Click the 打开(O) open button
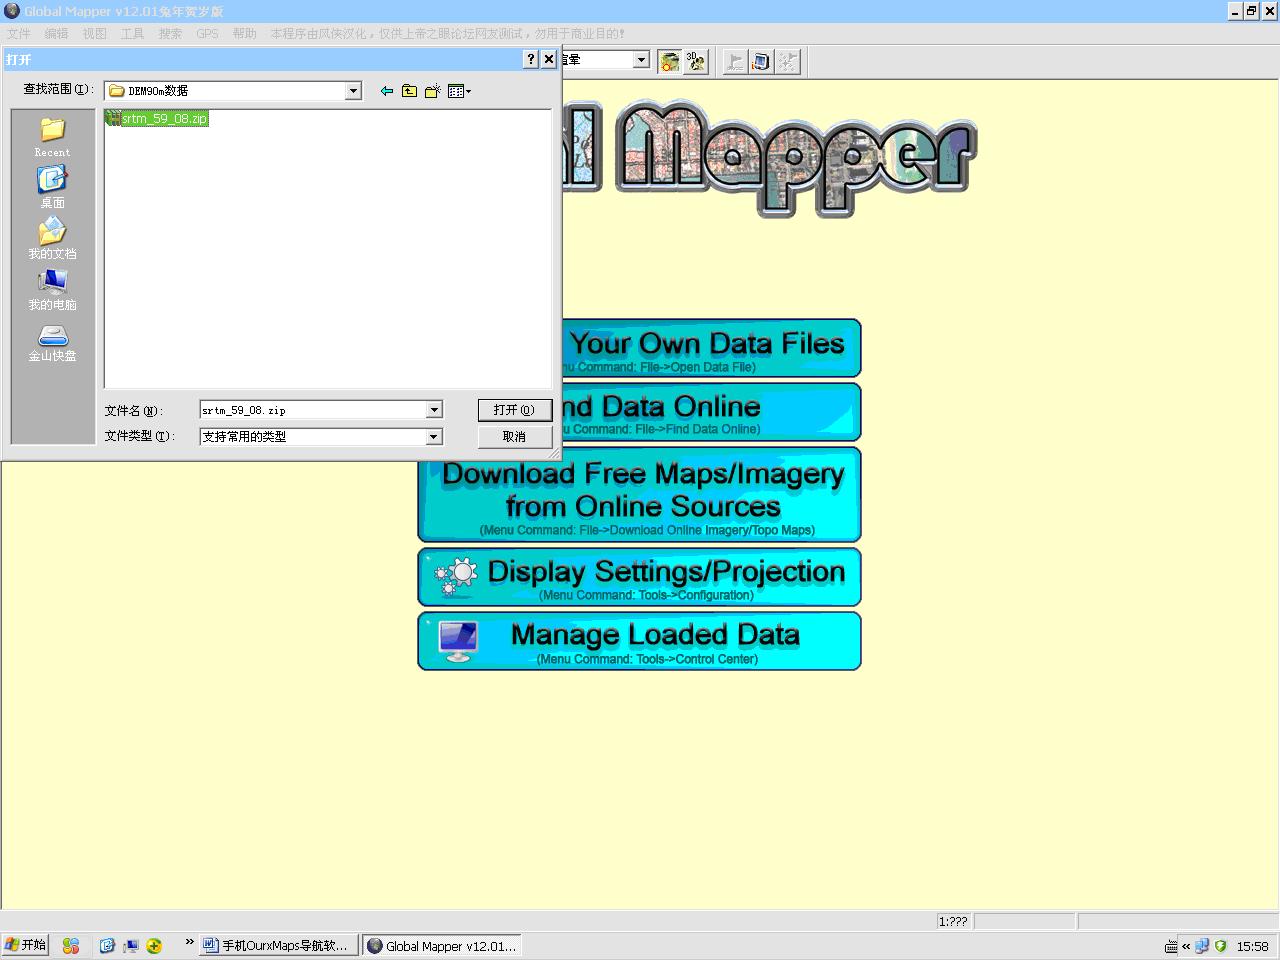Image resolution: width=1280 pixels, height=960 pixels. [x=514, y=410]
